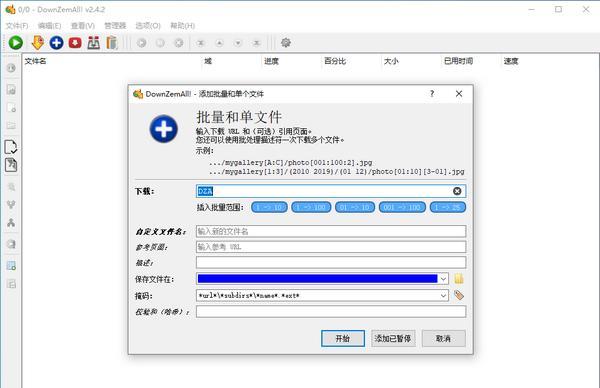Insert the '001 -> 100' batch range
The width and height of the screenshot is (600, 388).
tap(402, 207)
